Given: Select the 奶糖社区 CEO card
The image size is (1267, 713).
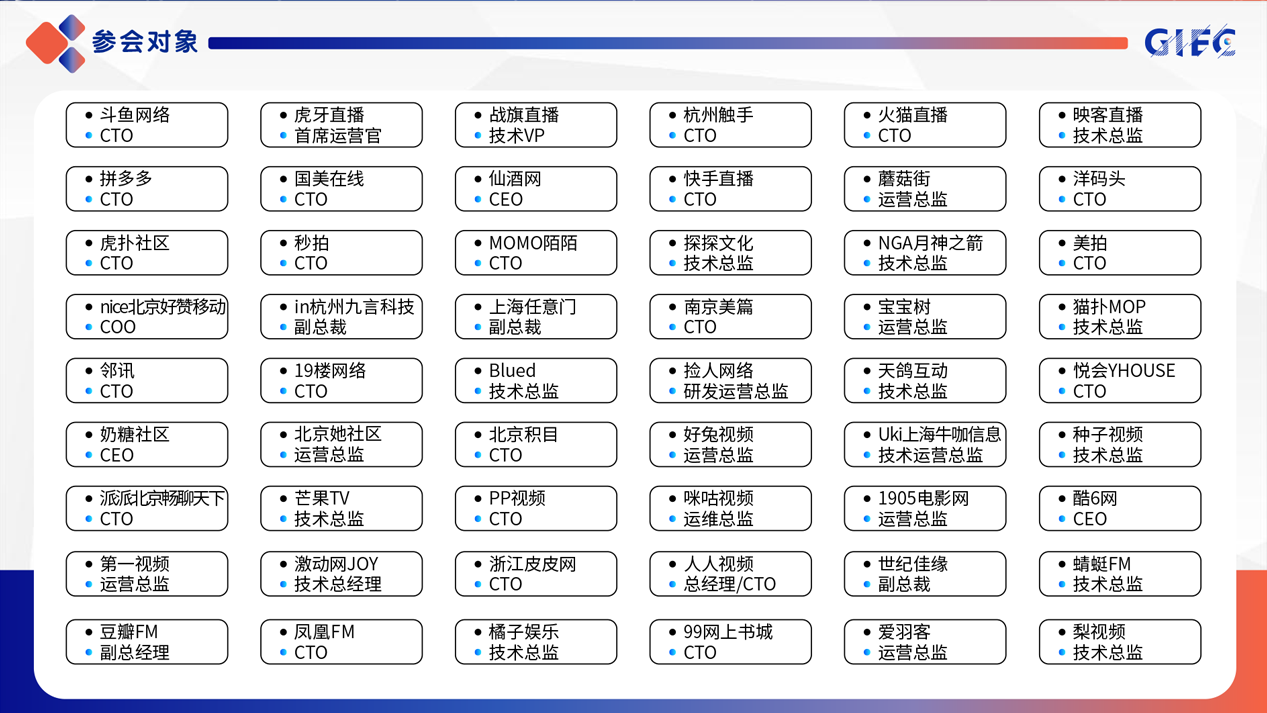Looking at the screenshot, I should click(147, 445).
